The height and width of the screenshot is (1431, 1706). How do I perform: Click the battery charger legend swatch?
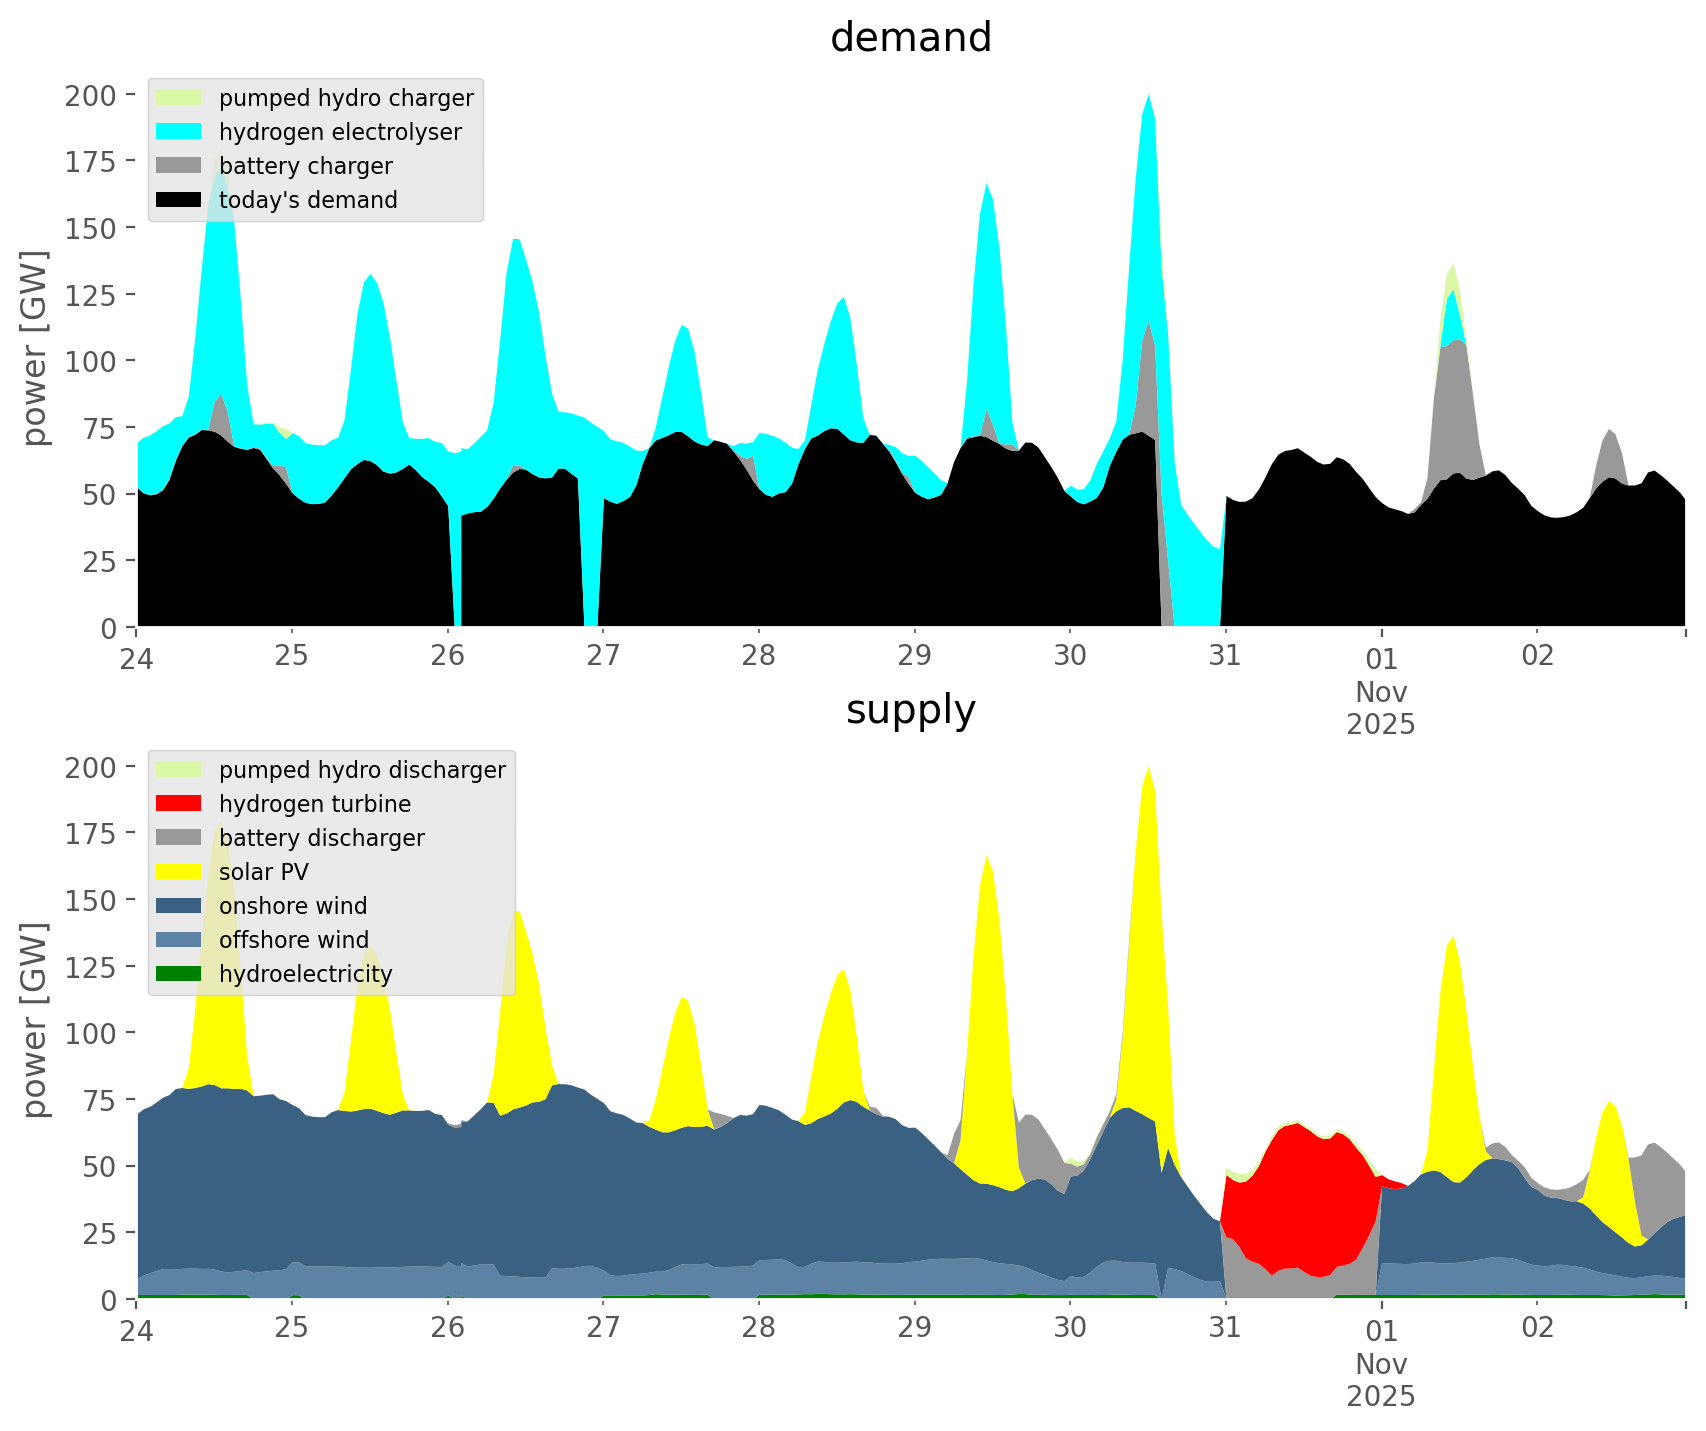(x=179, y=166)
